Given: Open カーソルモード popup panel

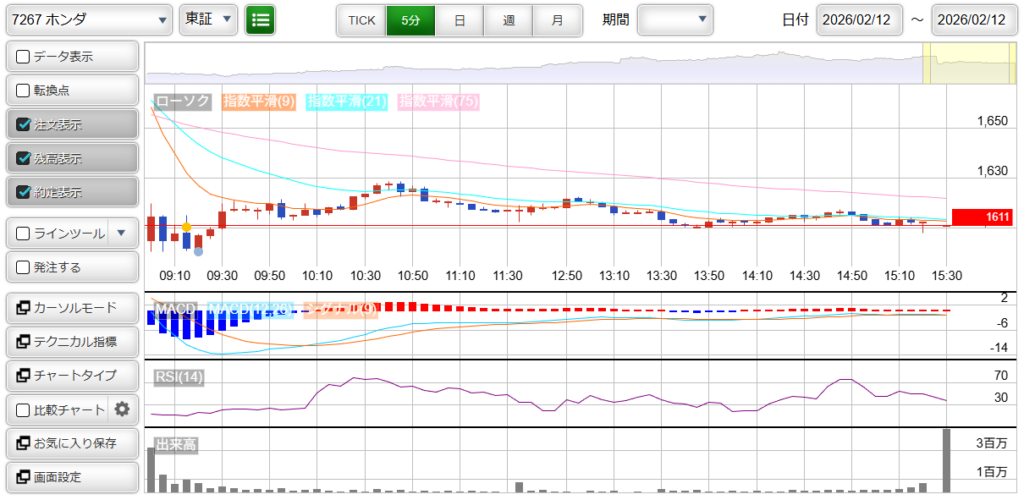Looking at the screenshot, I should [x=71, y=307].
